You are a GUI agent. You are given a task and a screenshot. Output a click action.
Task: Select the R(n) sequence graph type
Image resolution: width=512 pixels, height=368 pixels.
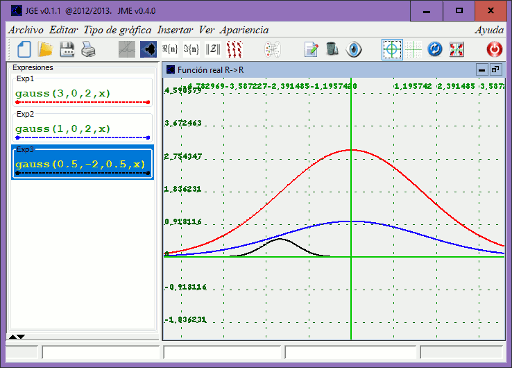[170, 50]
